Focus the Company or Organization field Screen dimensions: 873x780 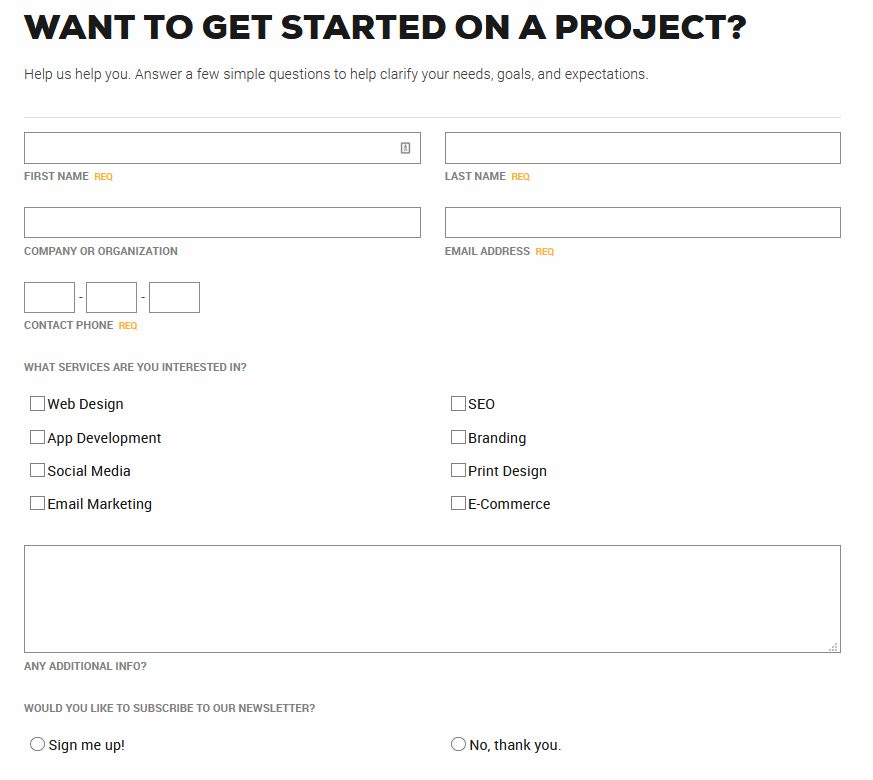(222, 222)
